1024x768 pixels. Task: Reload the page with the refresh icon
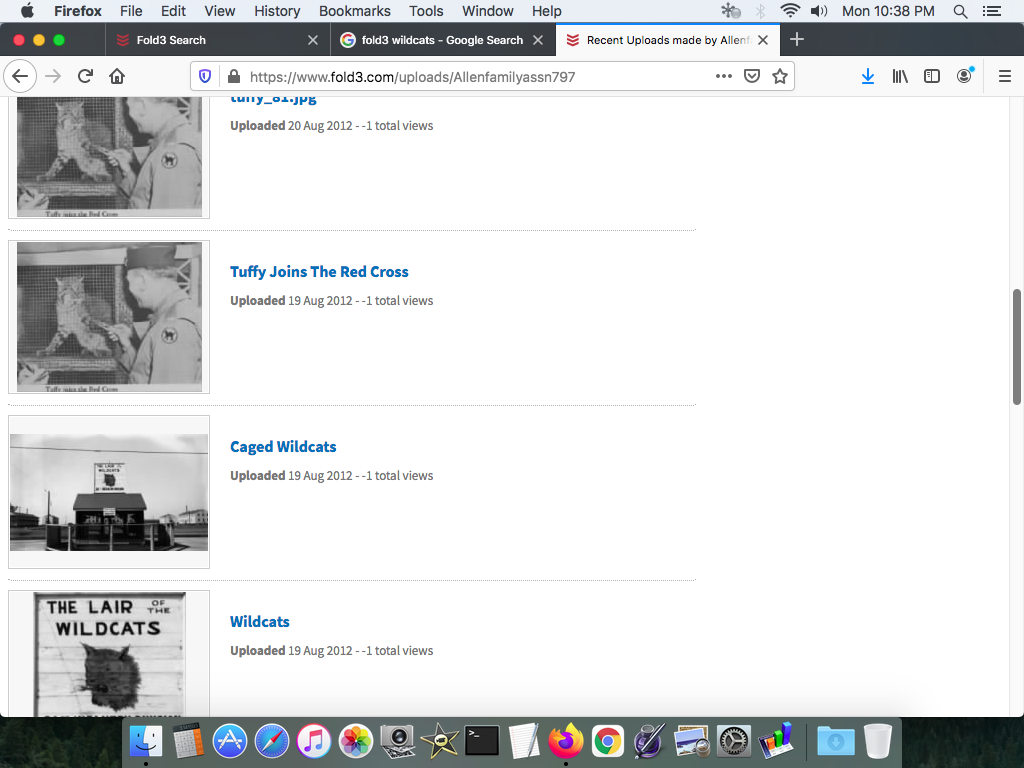tap(86, 76)
